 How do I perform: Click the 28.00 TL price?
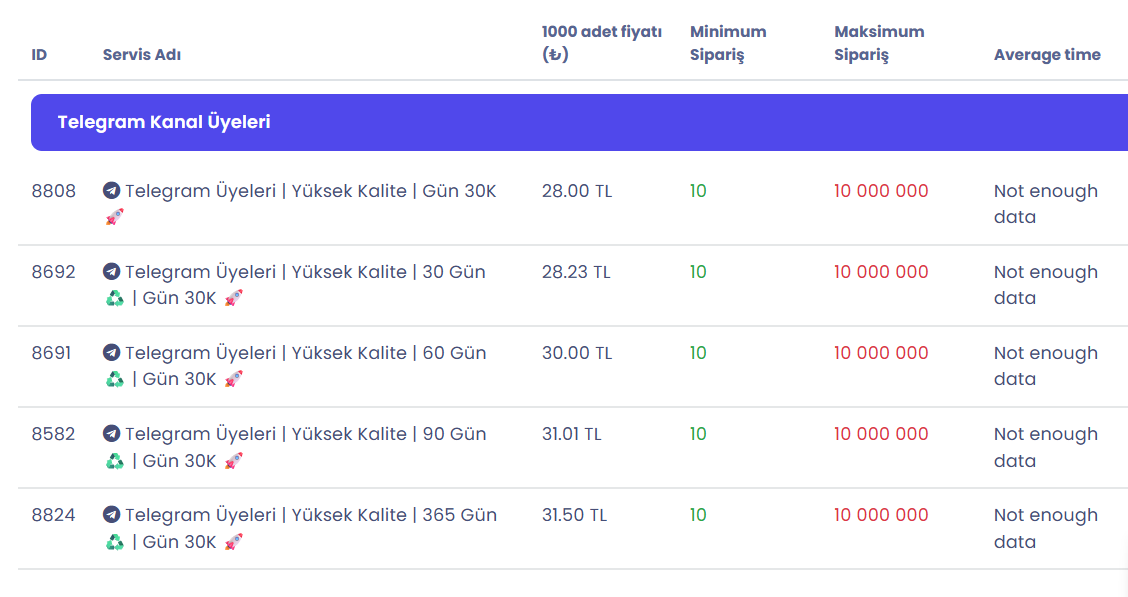577,191
